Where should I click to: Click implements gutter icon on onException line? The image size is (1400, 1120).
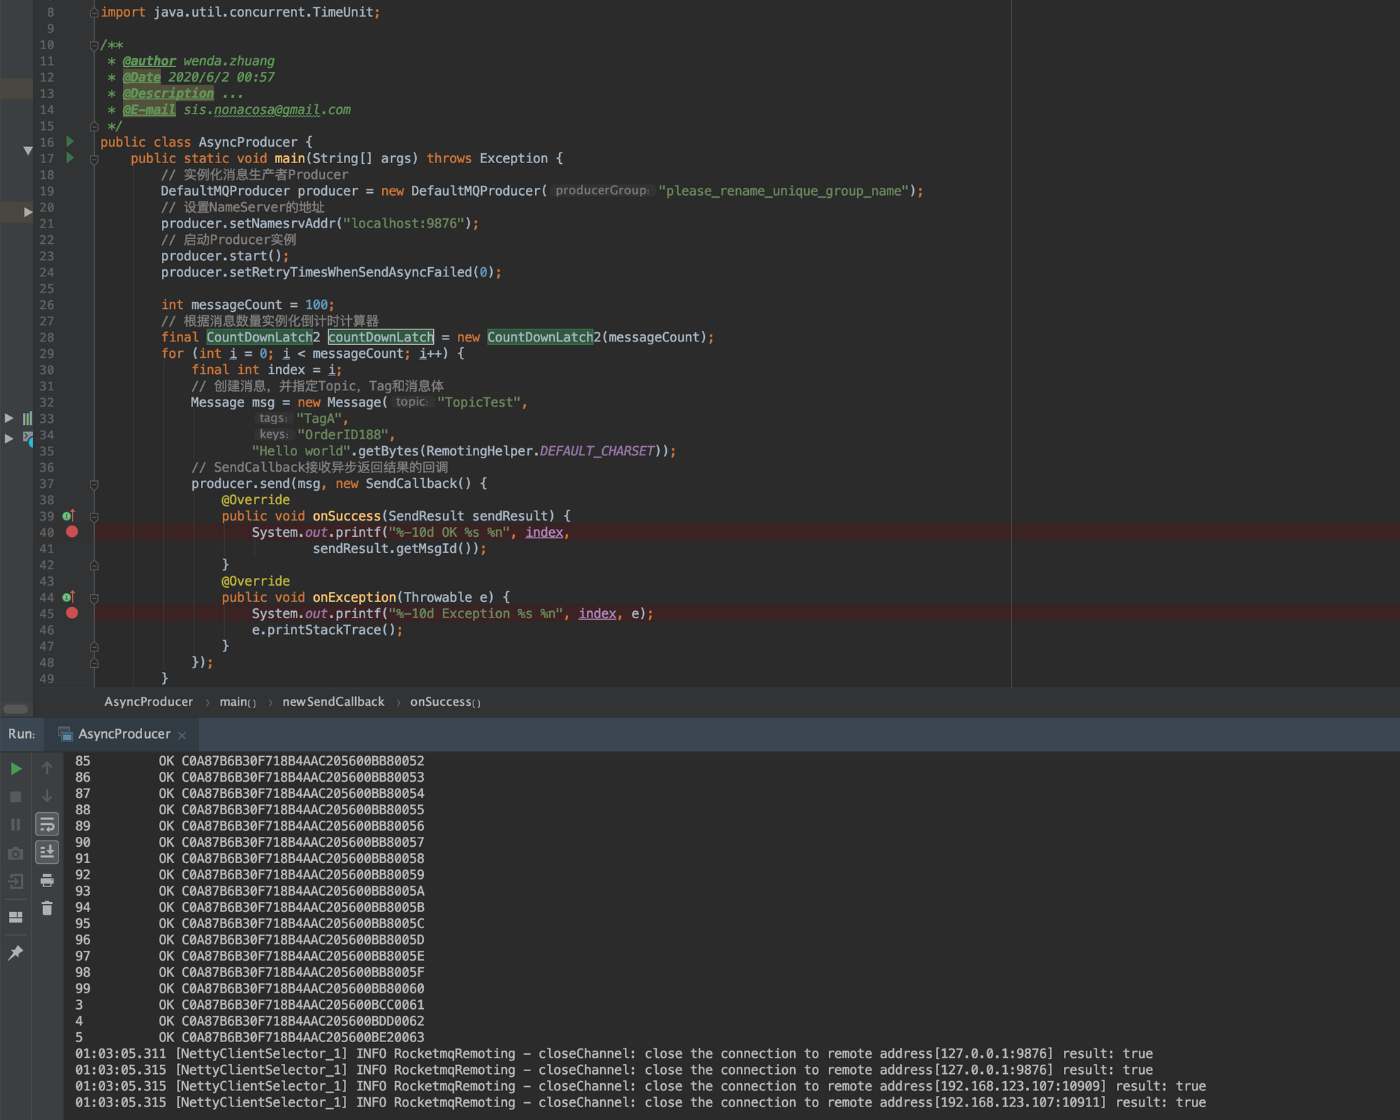point(69,597)
